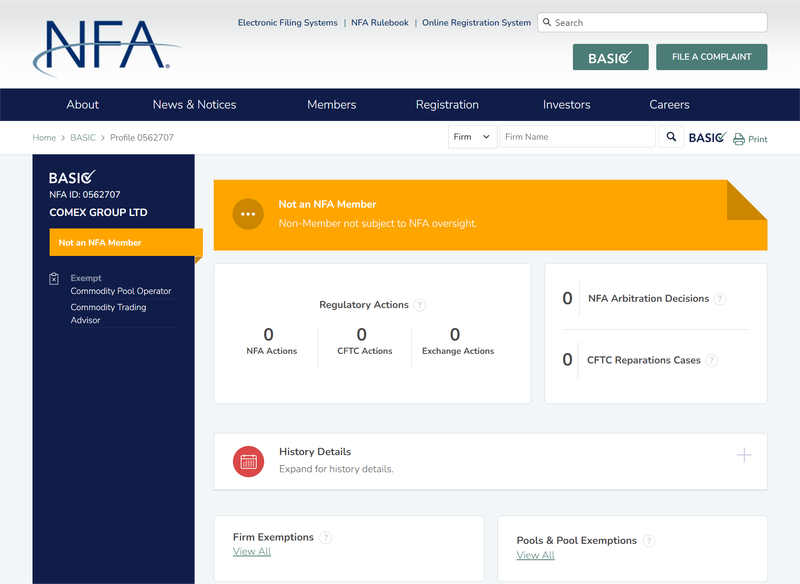Open the Members menu
The image size is (800, 584).
[x=332, y=105]
